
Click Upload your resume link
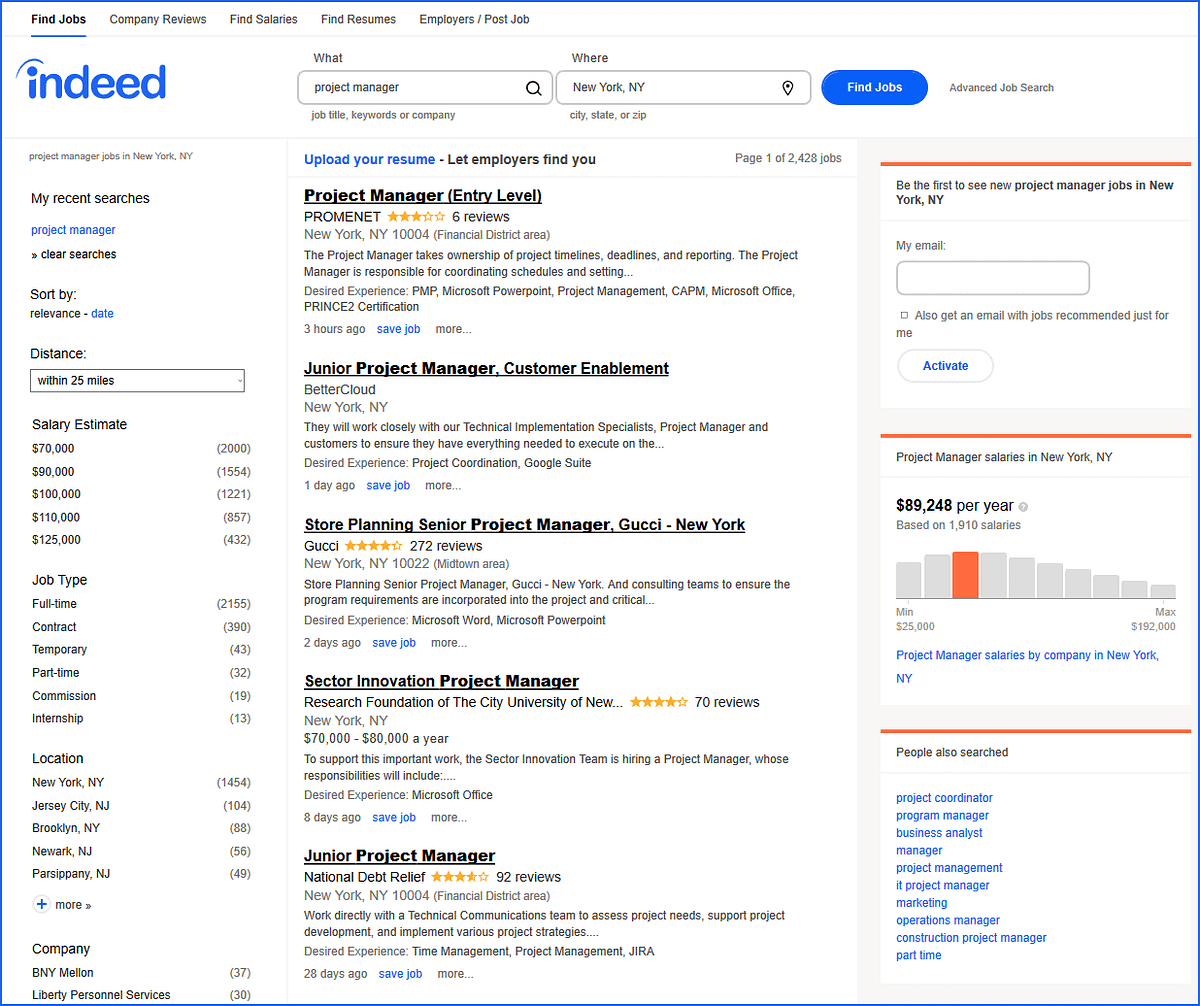tap(370, 159)
